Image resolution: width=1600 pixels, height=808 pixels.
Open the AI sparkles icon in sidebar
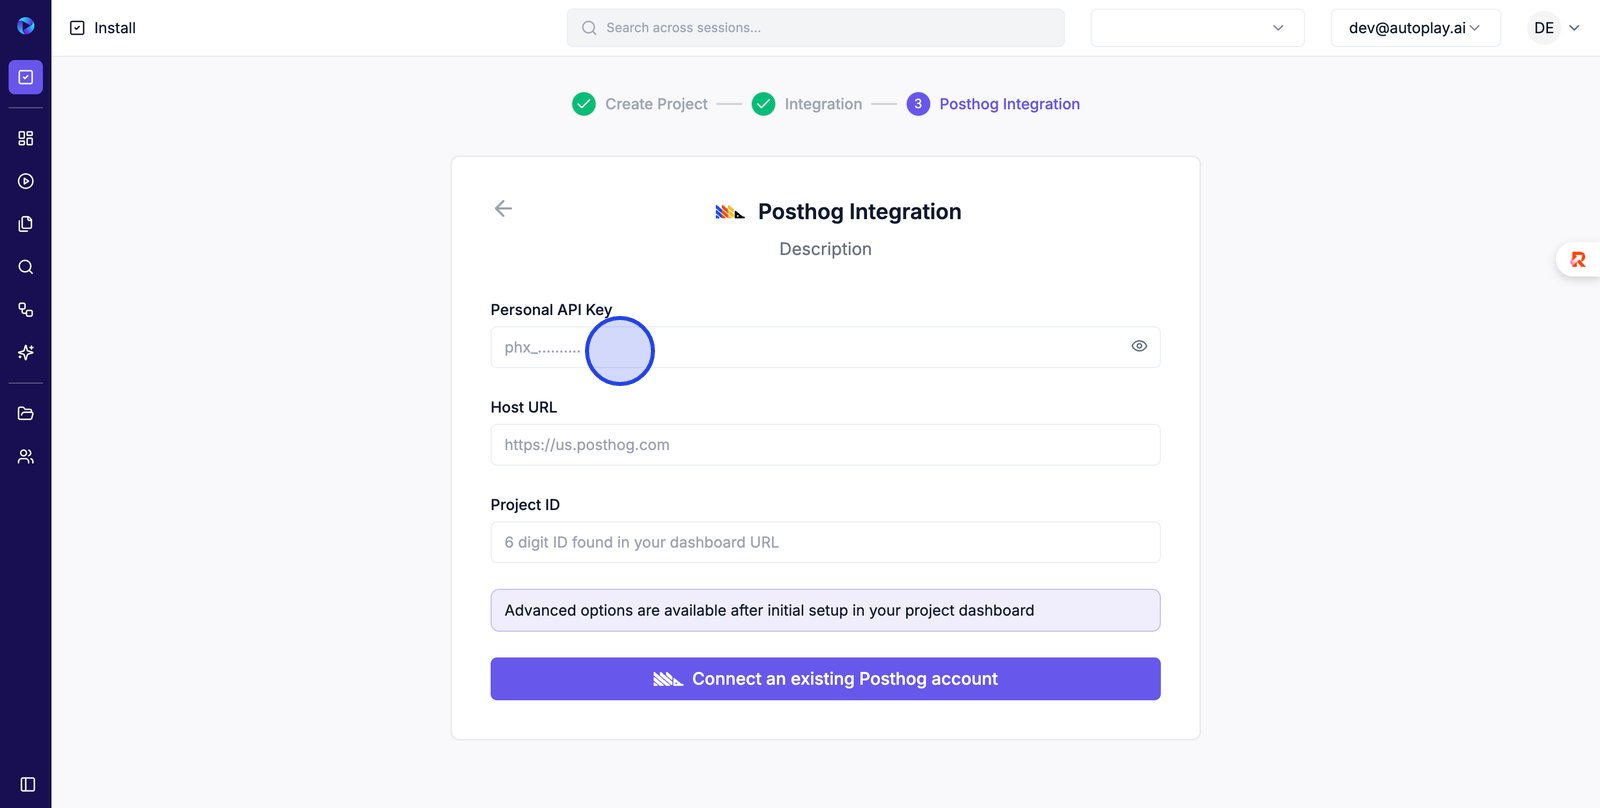click(x=26, y=352)
